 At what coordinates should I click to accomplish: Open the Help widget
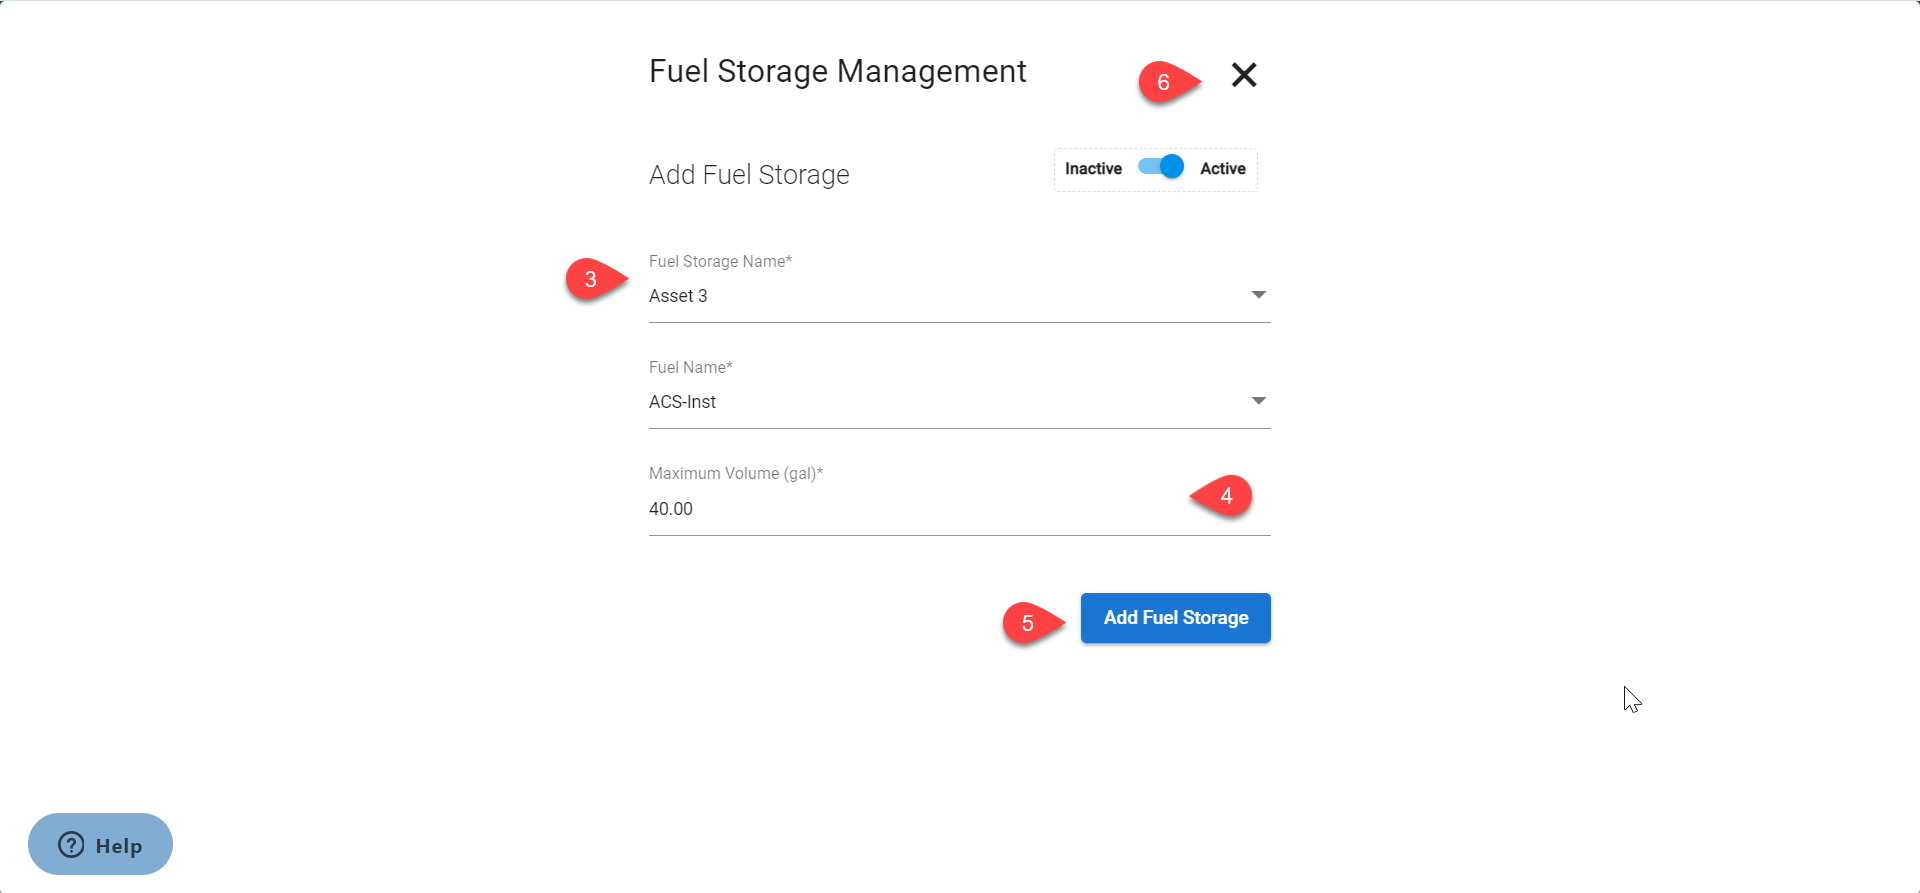click(x=100, y=845)
